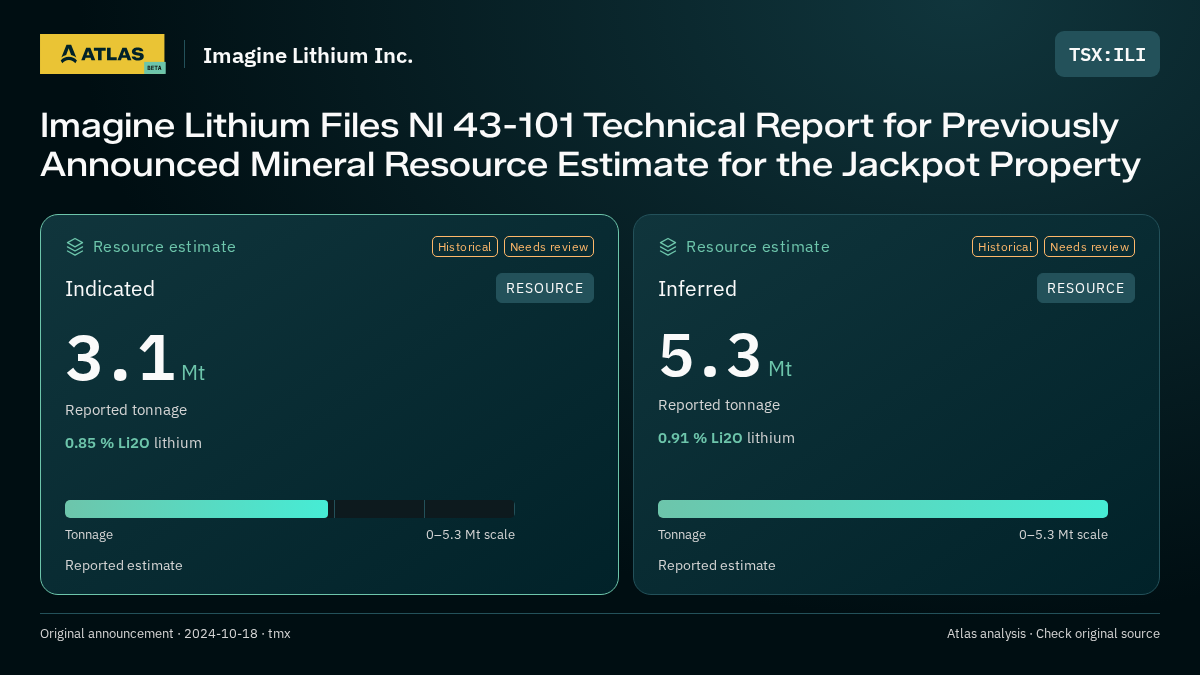The image size is (1200, 675).
Task: Click the Atlas logo
Action: pos(103,54)
